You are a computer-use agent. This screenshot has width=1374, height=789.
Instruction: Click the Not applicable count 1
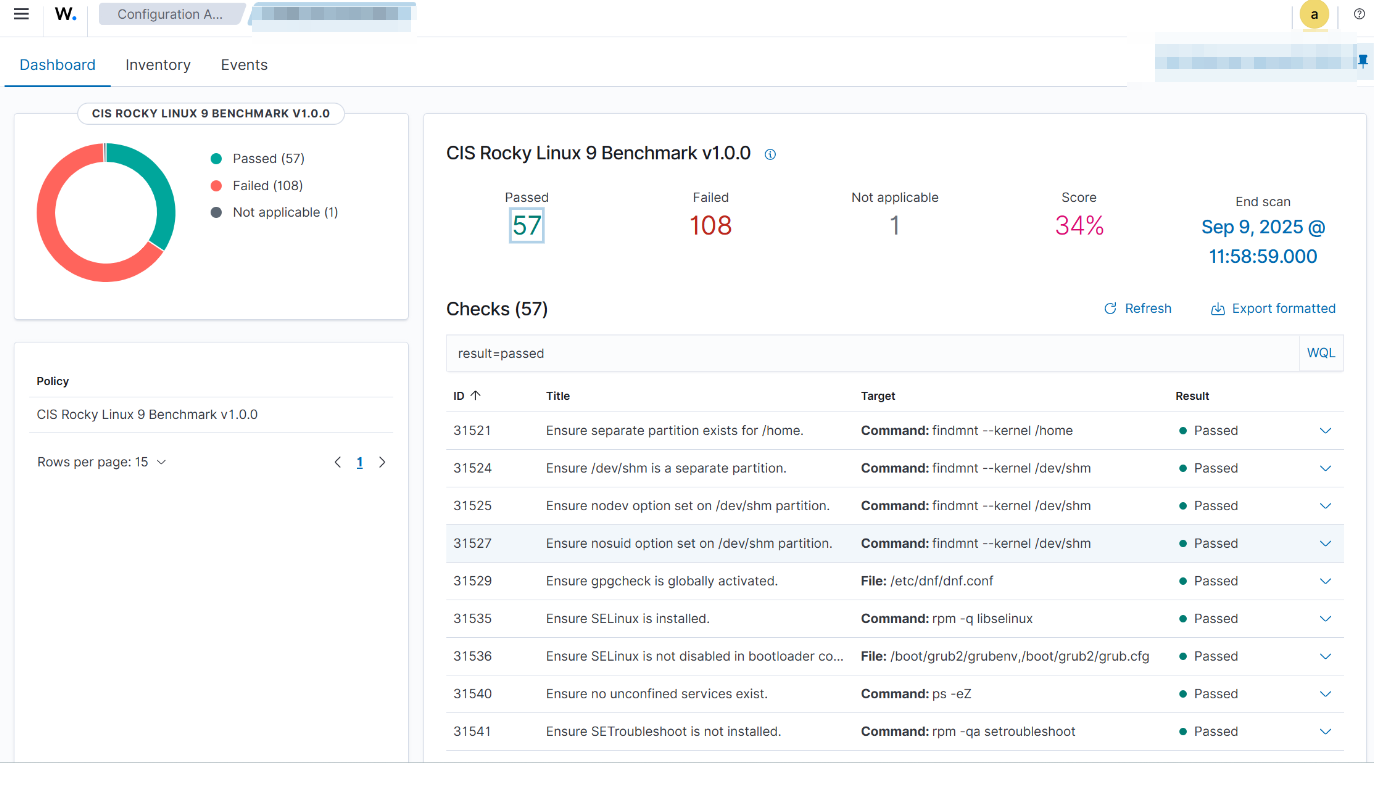click(x=895, y=226)
